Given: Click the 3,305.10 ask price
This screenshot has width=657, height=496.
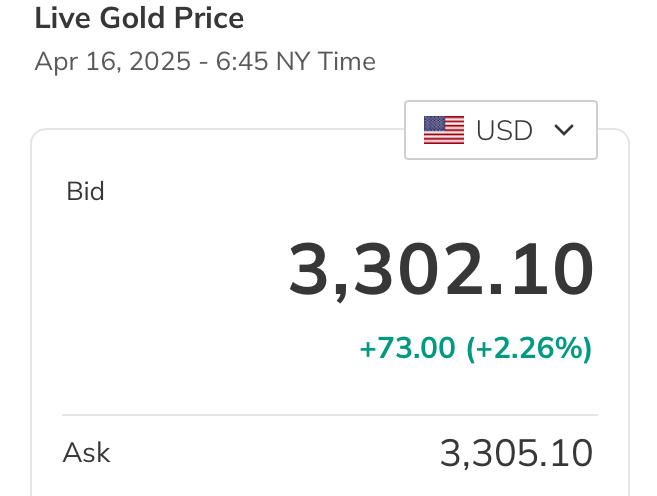Looking at the screenshot, I should [x=516, y=453].
